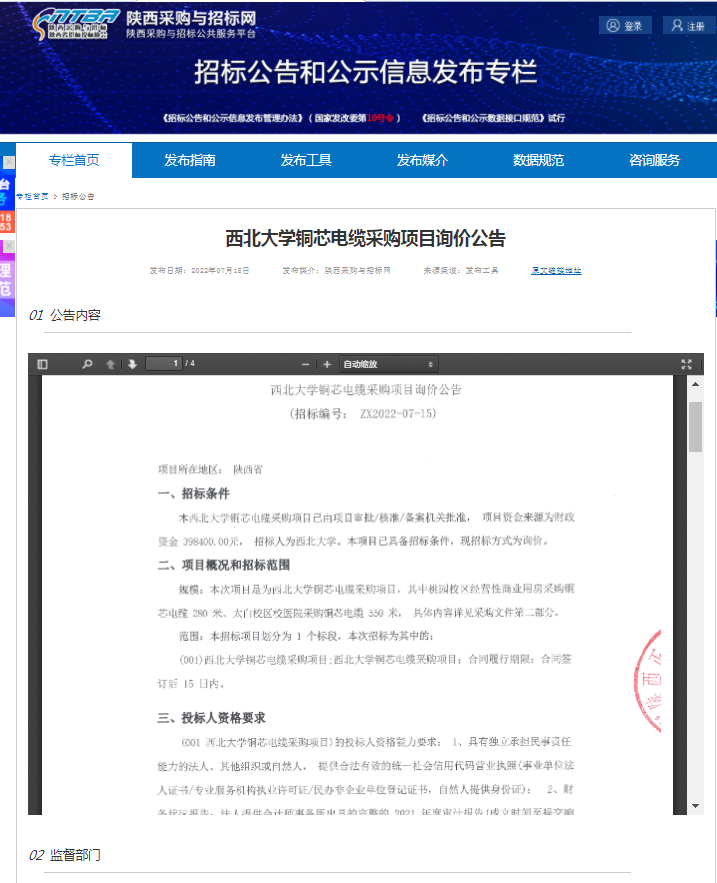717x883 pixels.
Task: Open the 原文链接地址 link
Action: [x=556, y=270]
